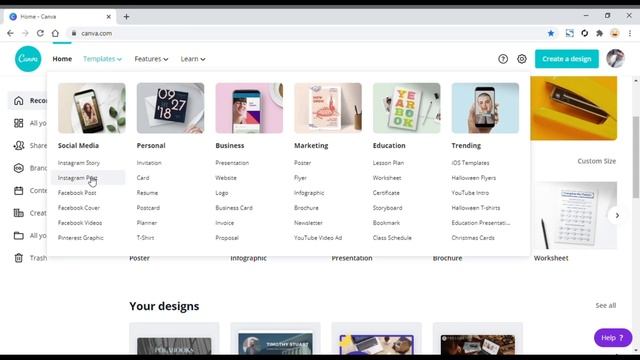Select Proposal under Business
Screen dimensions: 640x360
(227, 238)
